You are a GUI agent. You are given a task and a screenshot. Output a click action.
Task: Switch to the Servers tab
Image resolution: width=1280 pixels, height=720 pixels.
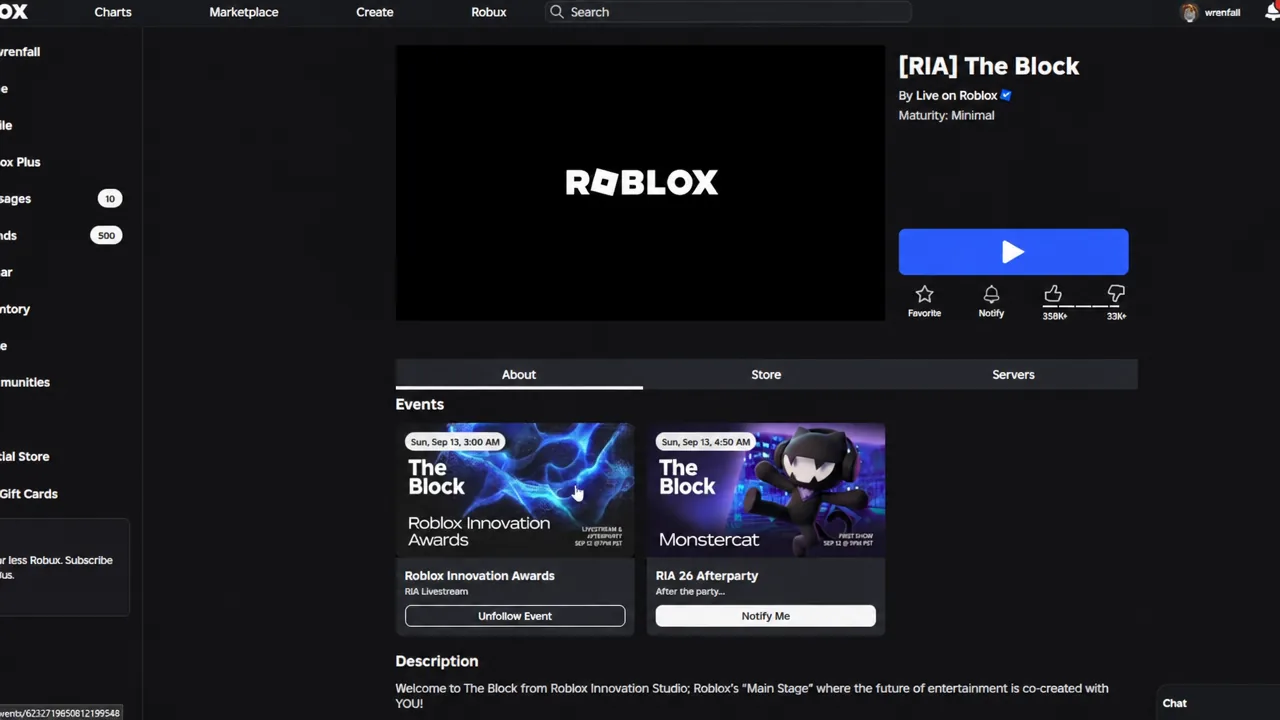(x=1013, y=374)
